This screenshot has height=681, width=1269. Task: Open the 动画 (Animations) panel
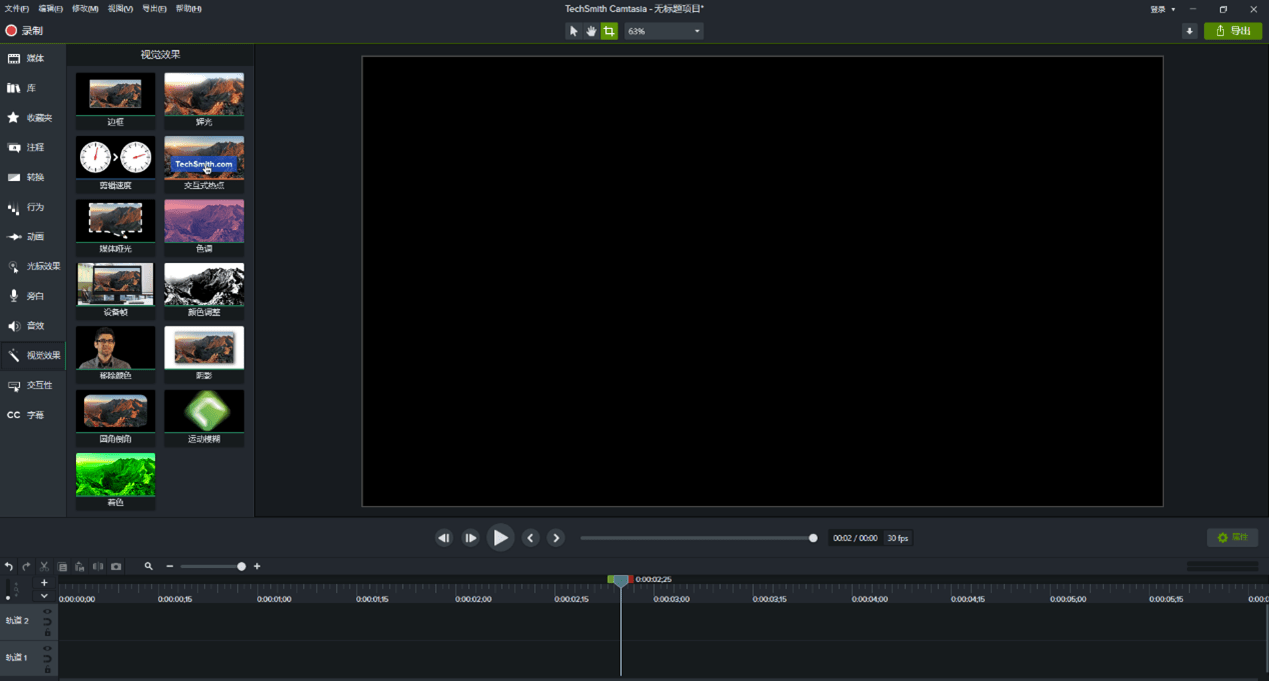pos(33,237)
